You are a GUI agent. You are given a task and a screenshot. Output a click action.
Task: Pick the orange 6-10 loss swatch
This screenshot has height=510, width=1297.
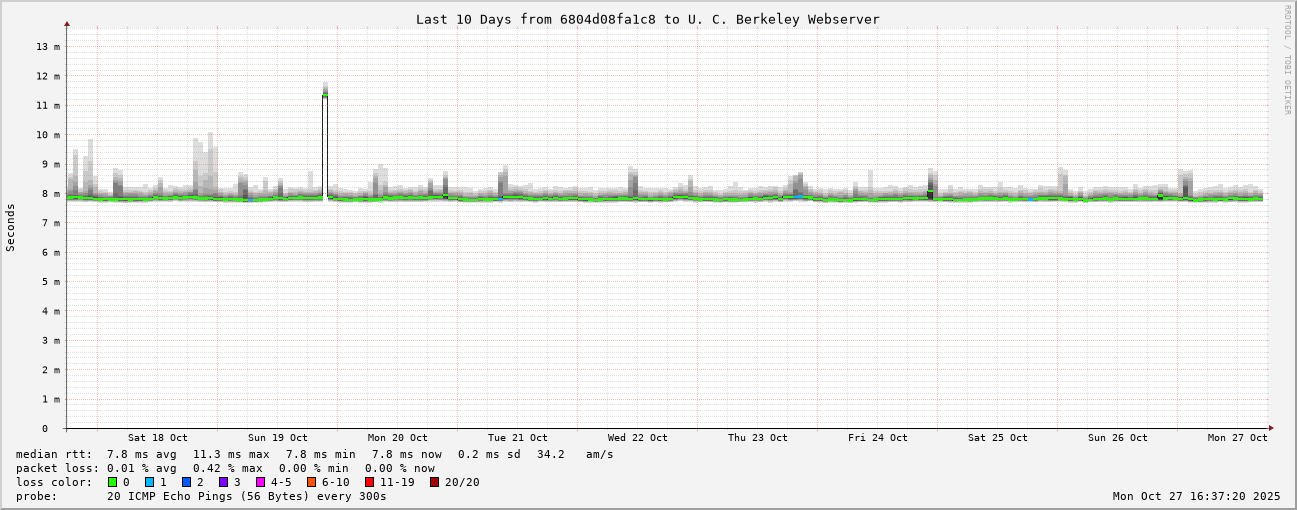312,482
